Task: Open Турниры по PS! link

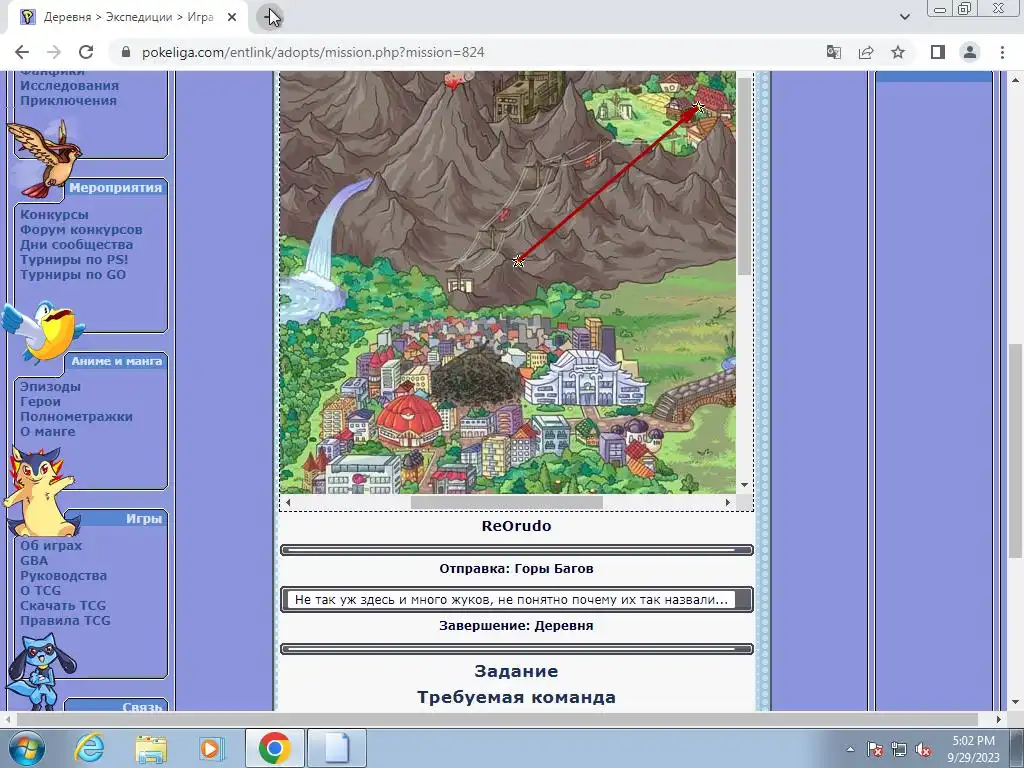Action: point(74,259)
